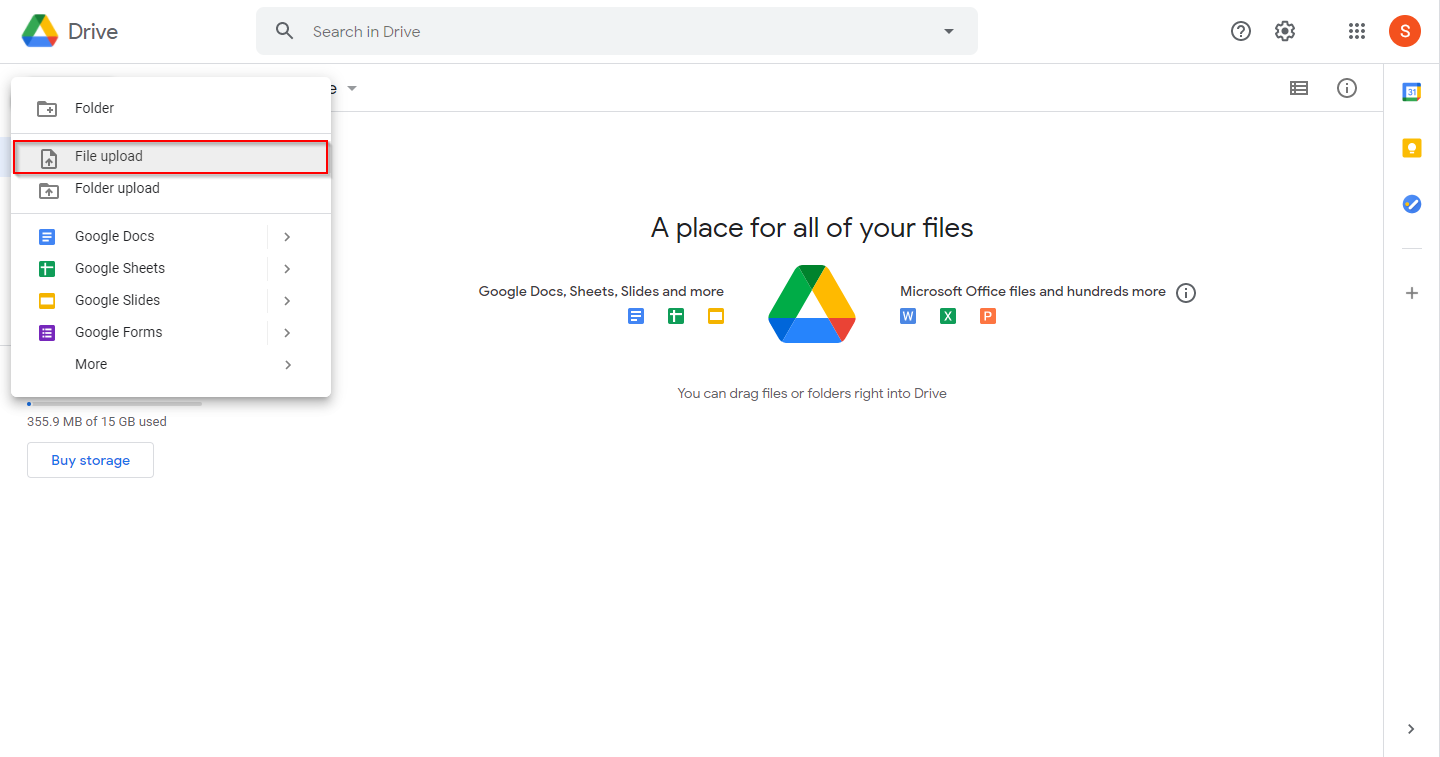This screenshot has height=757, width=1440.
Task: Click 'You can drag files or folders' text
Action: point(812,393)
